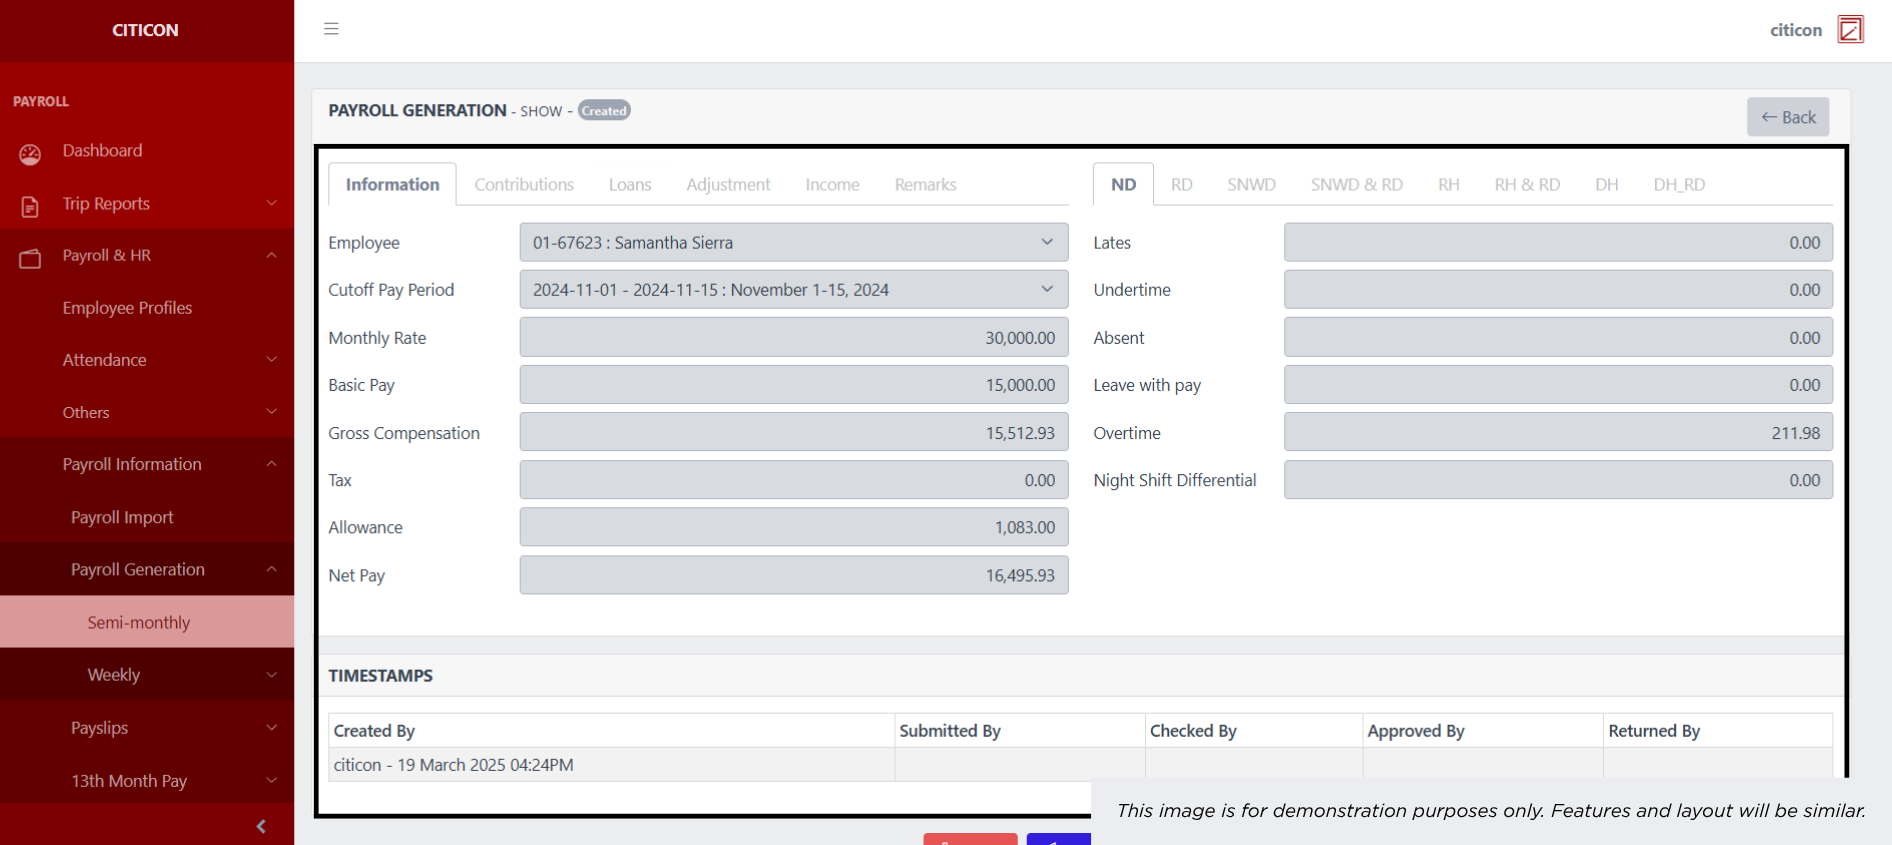Open the citicon user profile icon
The height and width of the screenshot is (845, 1892).
click(1850, 30)
